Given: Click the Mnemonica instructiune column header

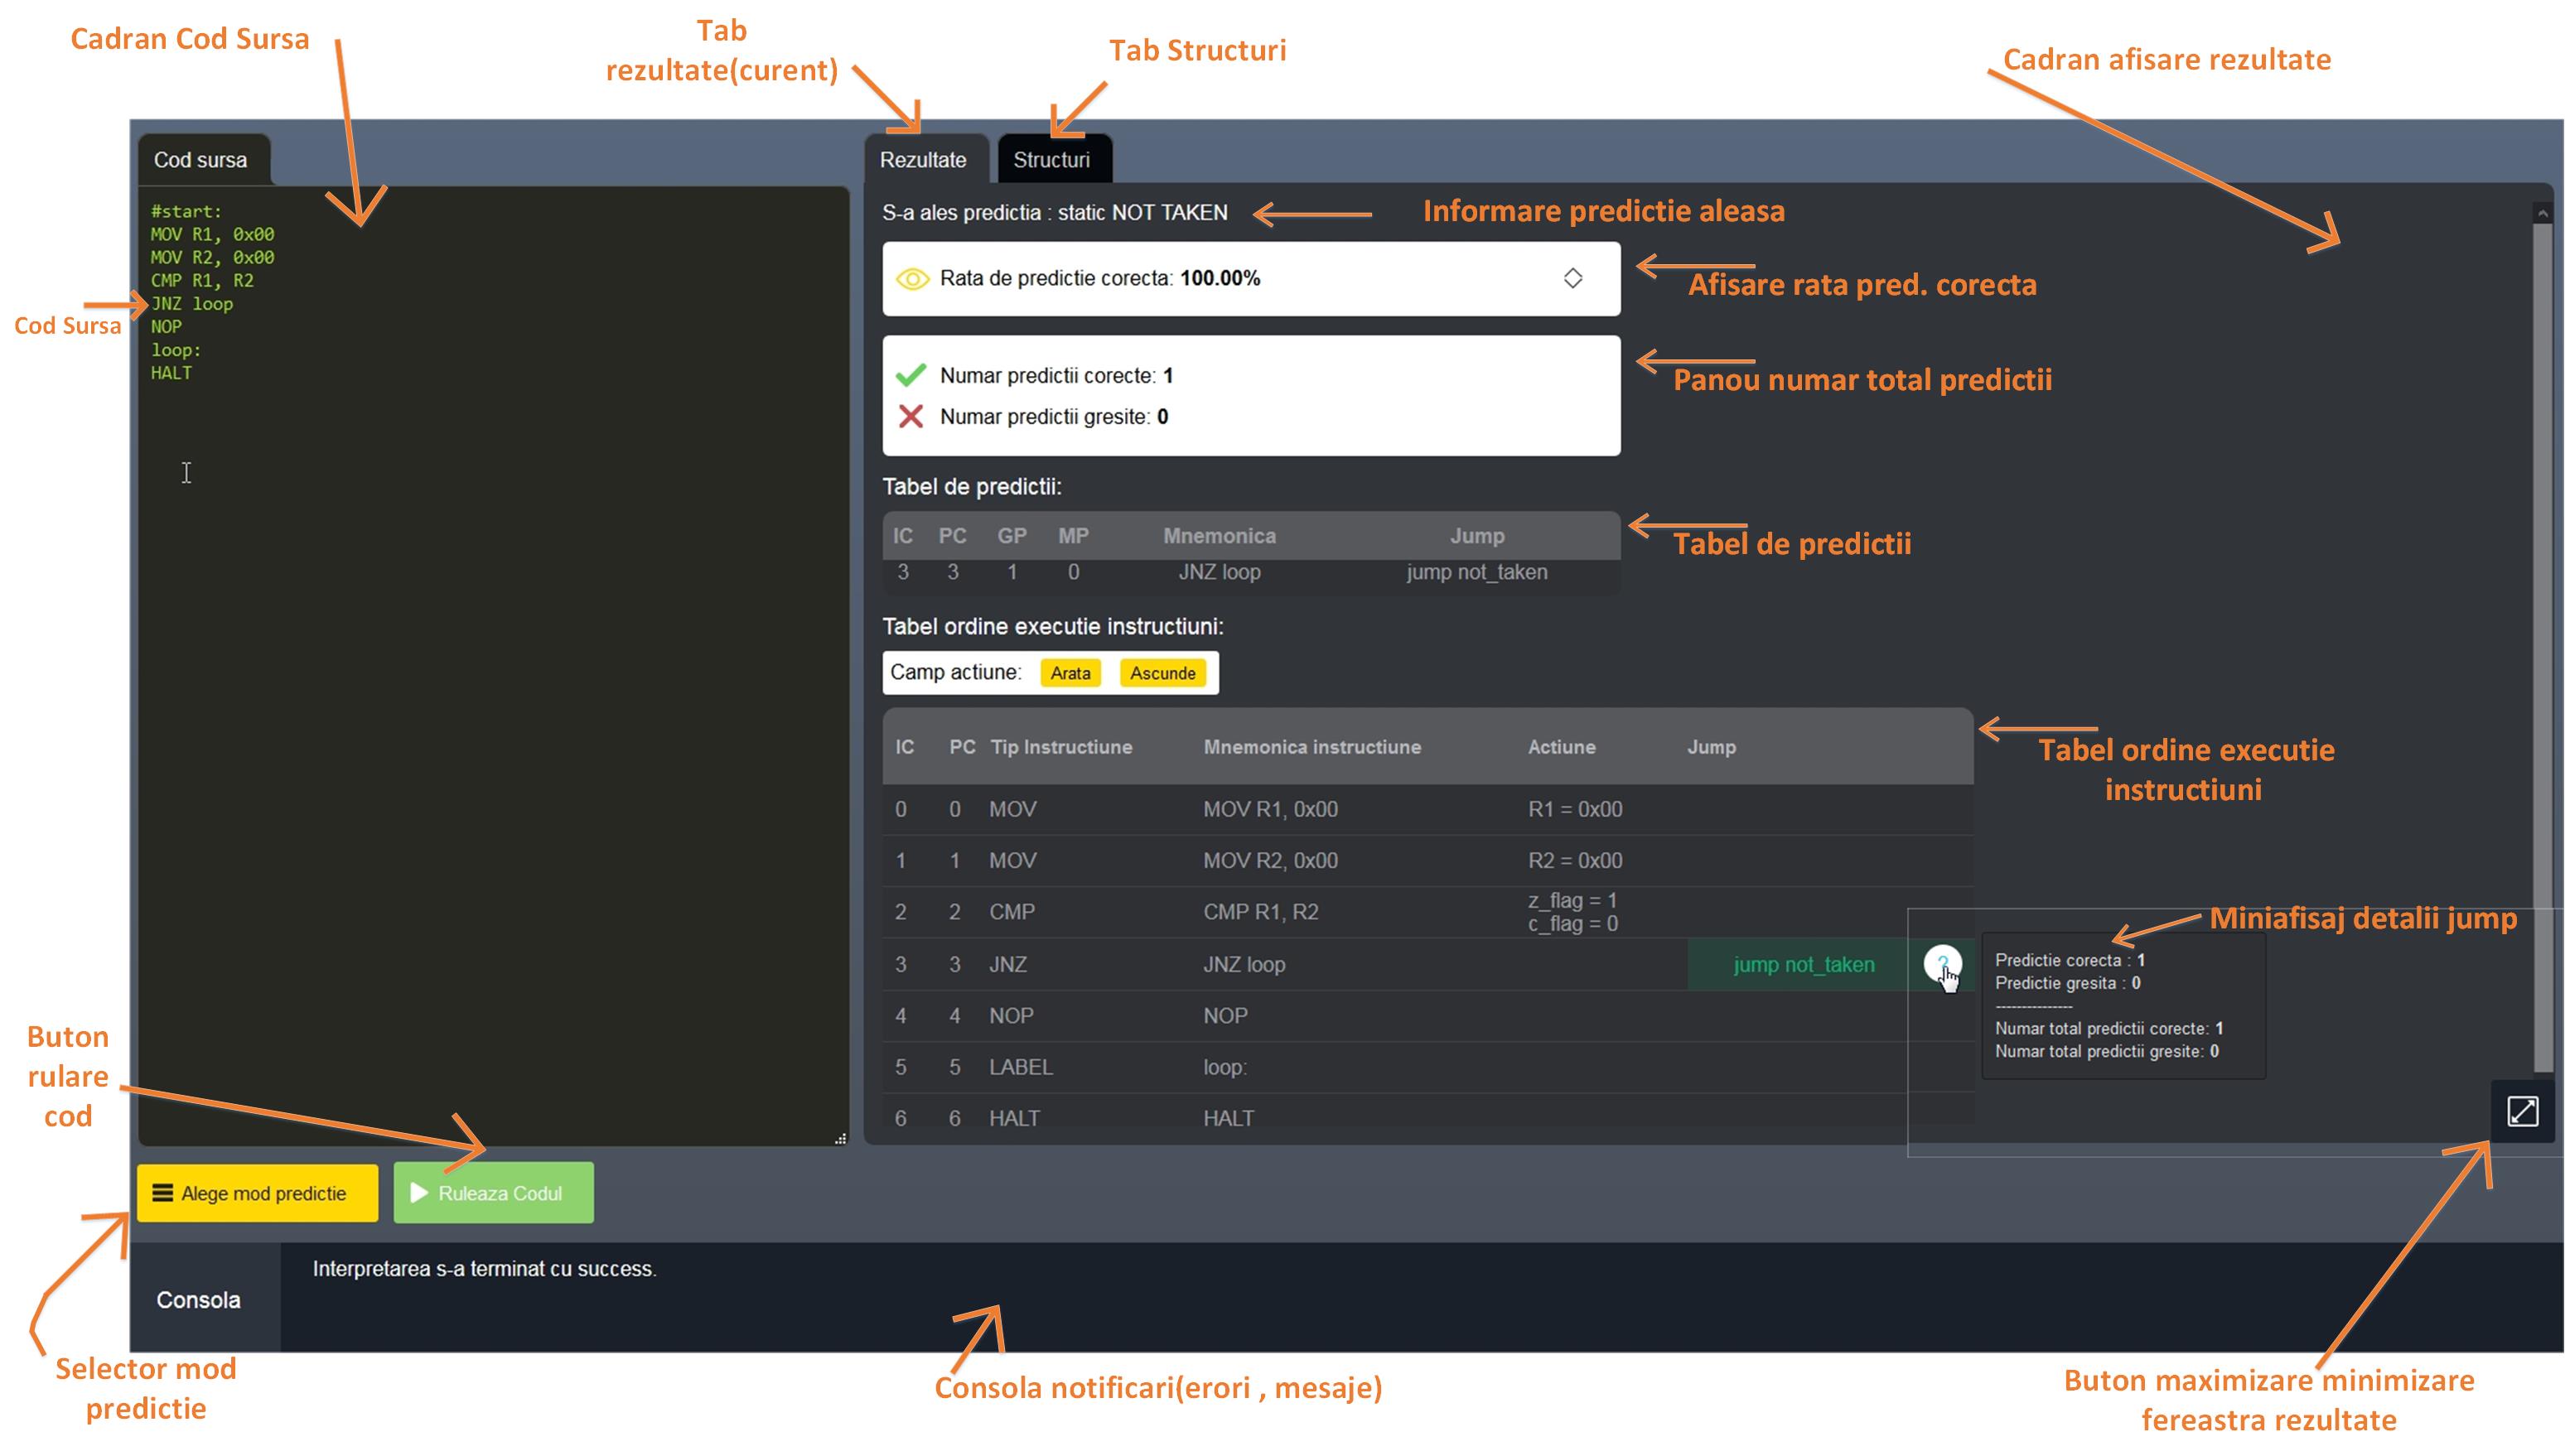Looking at the screenshot, I should coord(1311,746).
